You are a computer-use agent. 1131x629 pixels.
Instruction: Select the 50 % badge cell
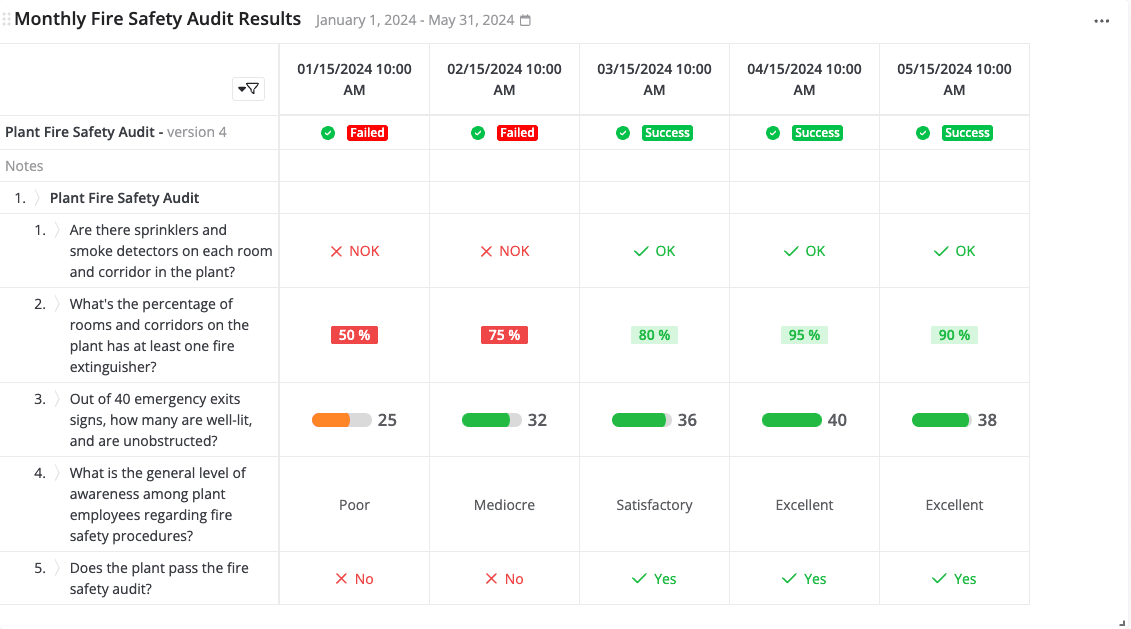tap(354, 335)
